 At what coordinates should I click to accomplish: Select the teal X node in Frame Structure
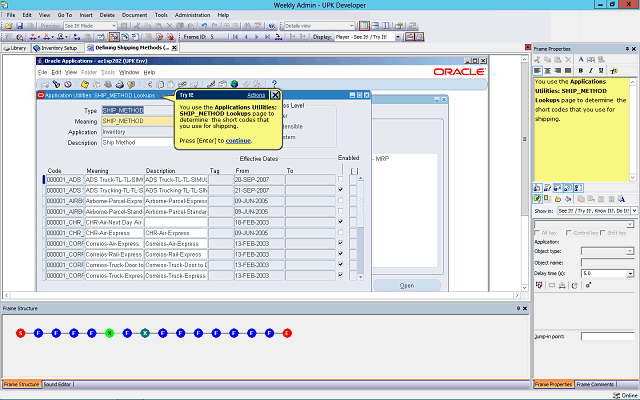click(145, 333)
